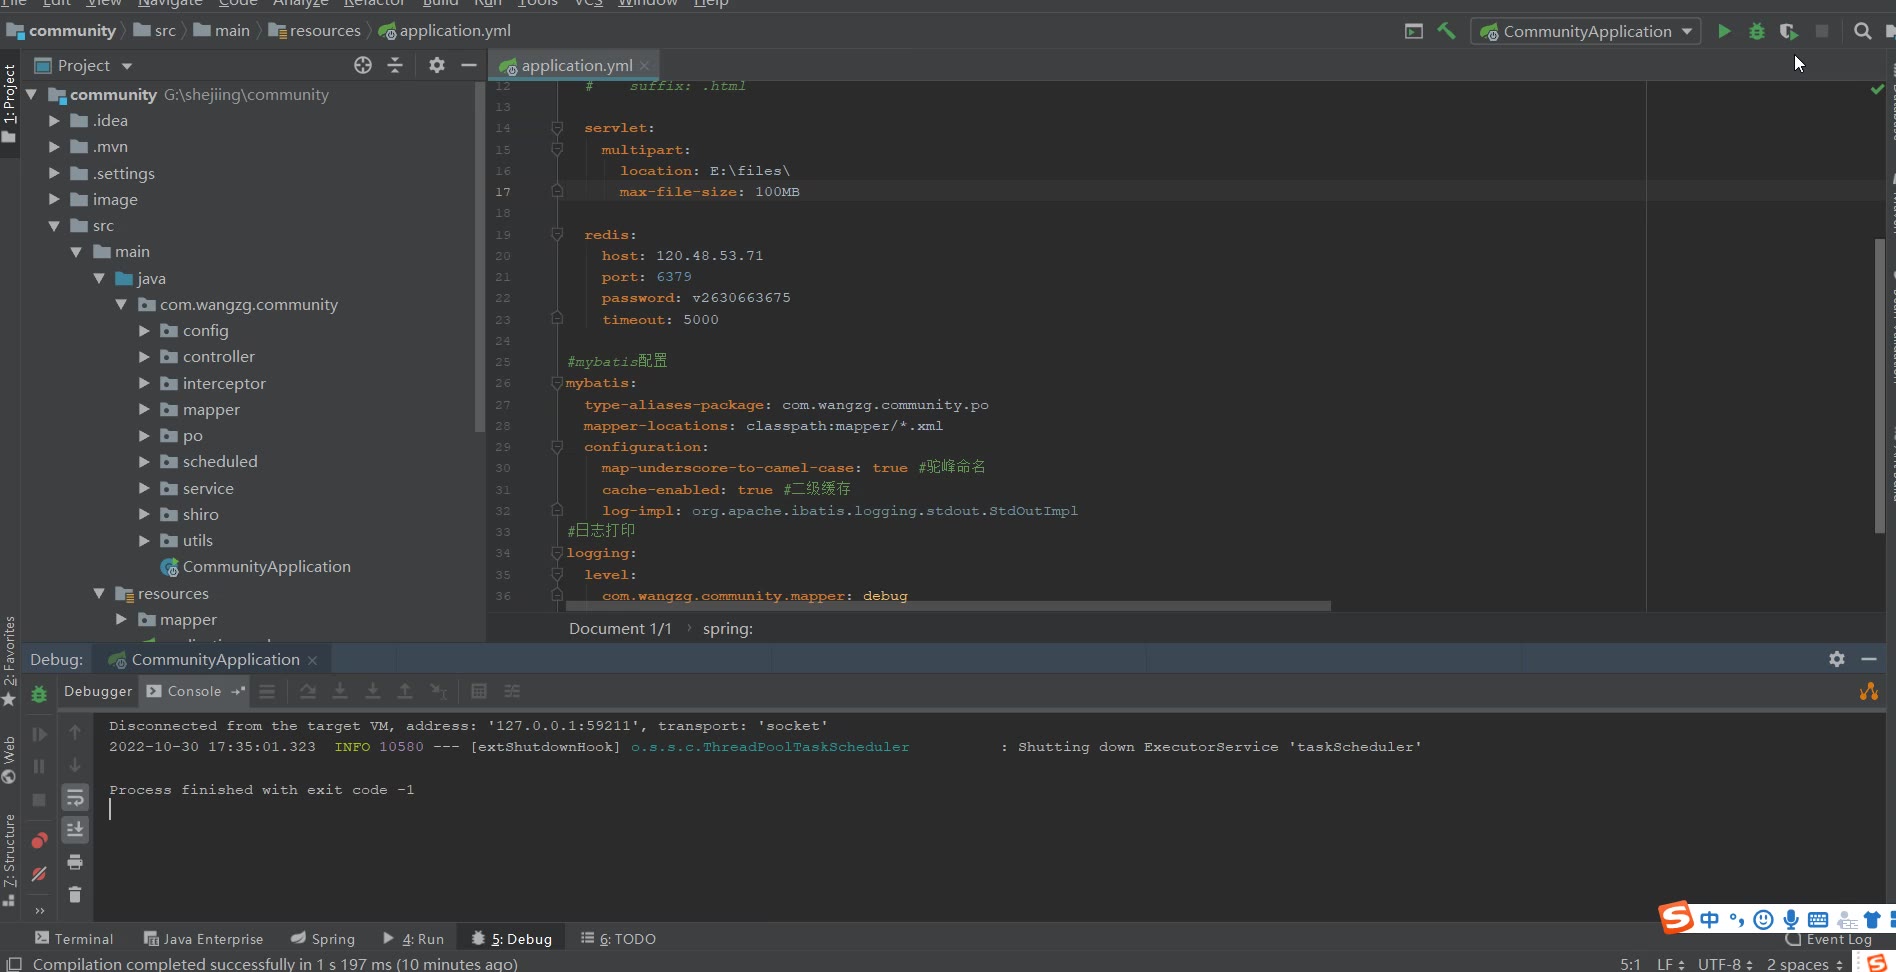The width and height of the screenshot is (1896, 972).
Task: Change the LF line separator setting
Action: coord(1670,964)
